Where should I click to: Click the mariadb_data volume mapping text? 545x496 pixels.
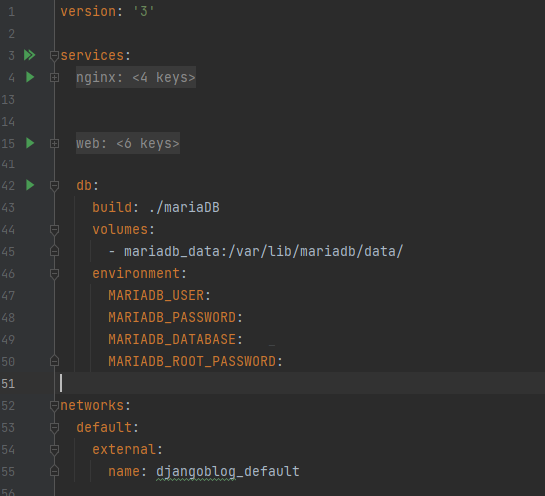[x=264, y=251]
